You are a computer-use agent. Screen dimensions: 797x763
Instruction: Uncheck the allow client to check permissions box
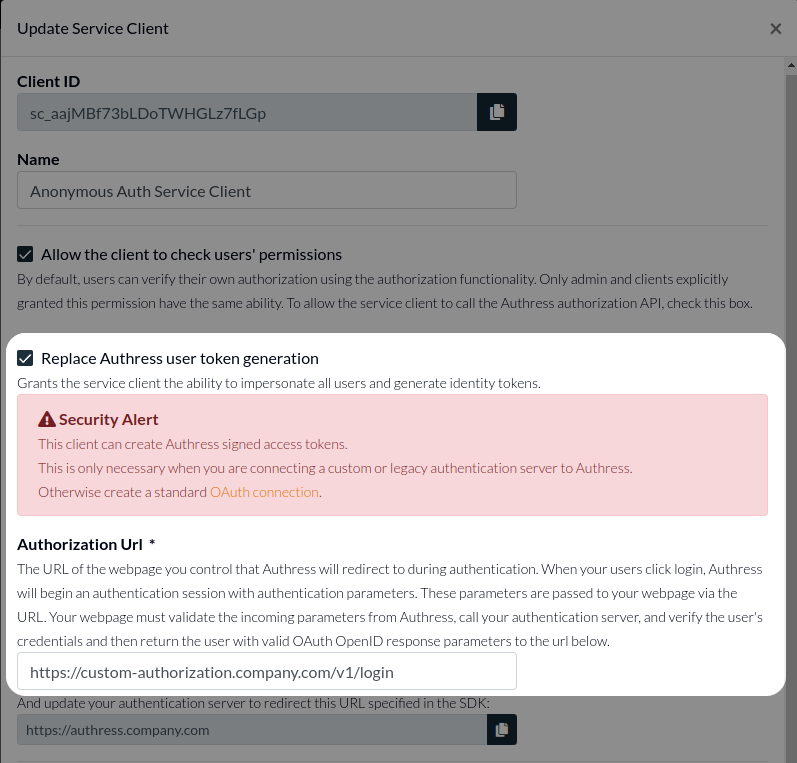pos(26,255)
